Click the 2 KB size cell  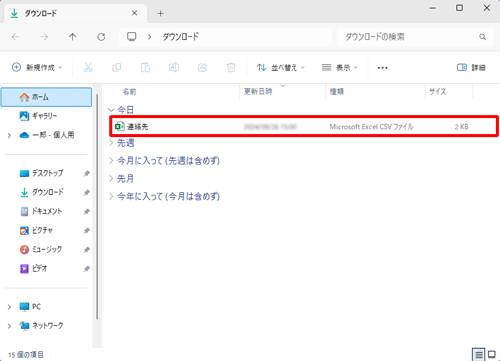pos(461,127)
